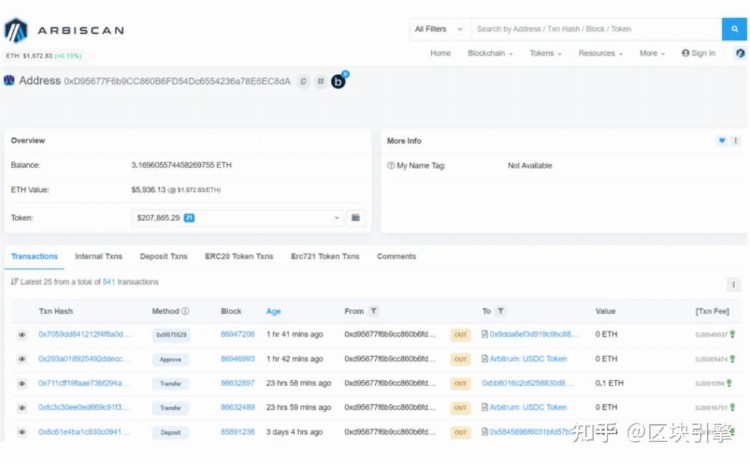Click the black Blockscan chat icon
The width and height of the screenshot is (750, 463).
point(338,81)
